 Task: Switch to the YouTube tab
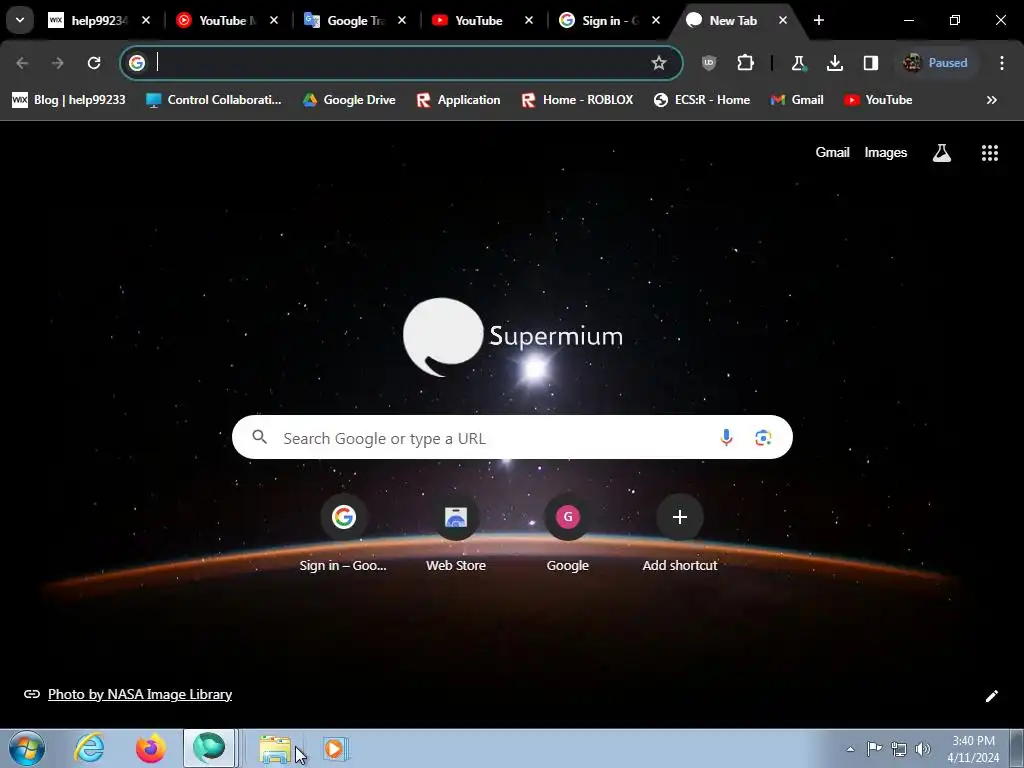tap(482, 20)
